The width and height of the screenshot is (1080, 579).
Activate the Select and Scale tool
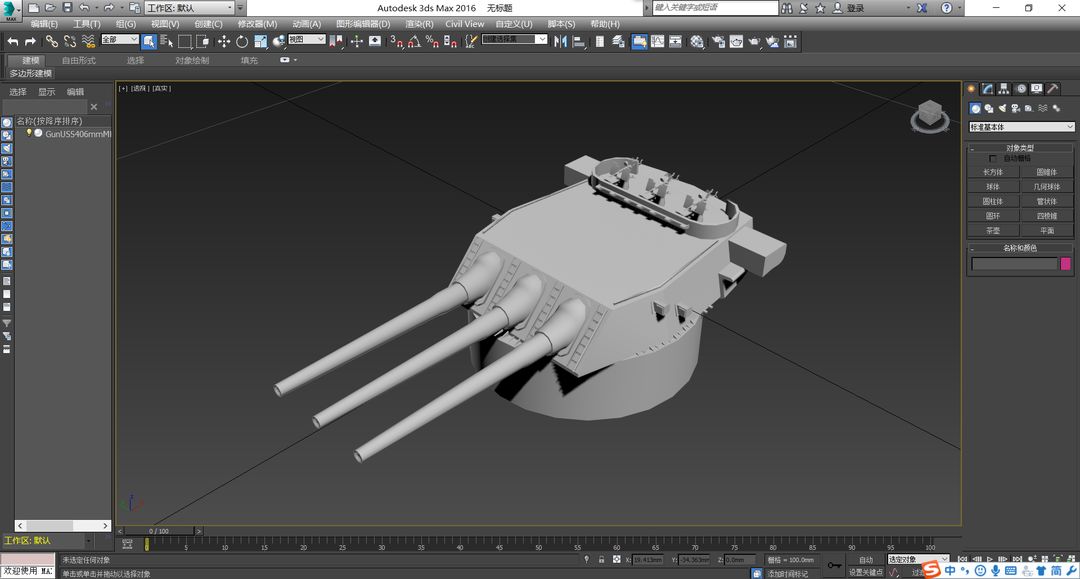pyautogui.click(x=260, y=41)
